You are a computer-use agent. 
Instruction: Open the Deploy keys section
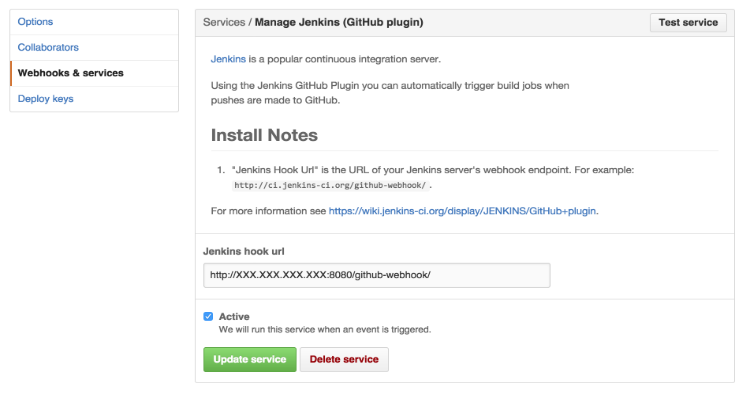[x=45, y=99]
